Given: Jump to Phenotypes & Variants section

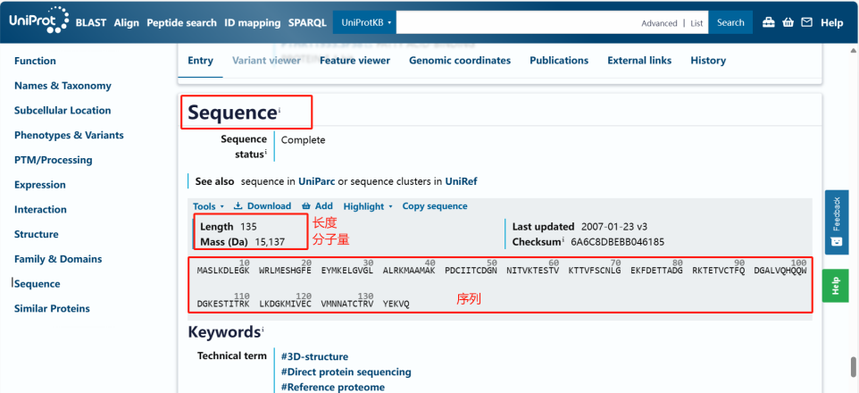Looking at the screenshot, I should coord(69,135).
